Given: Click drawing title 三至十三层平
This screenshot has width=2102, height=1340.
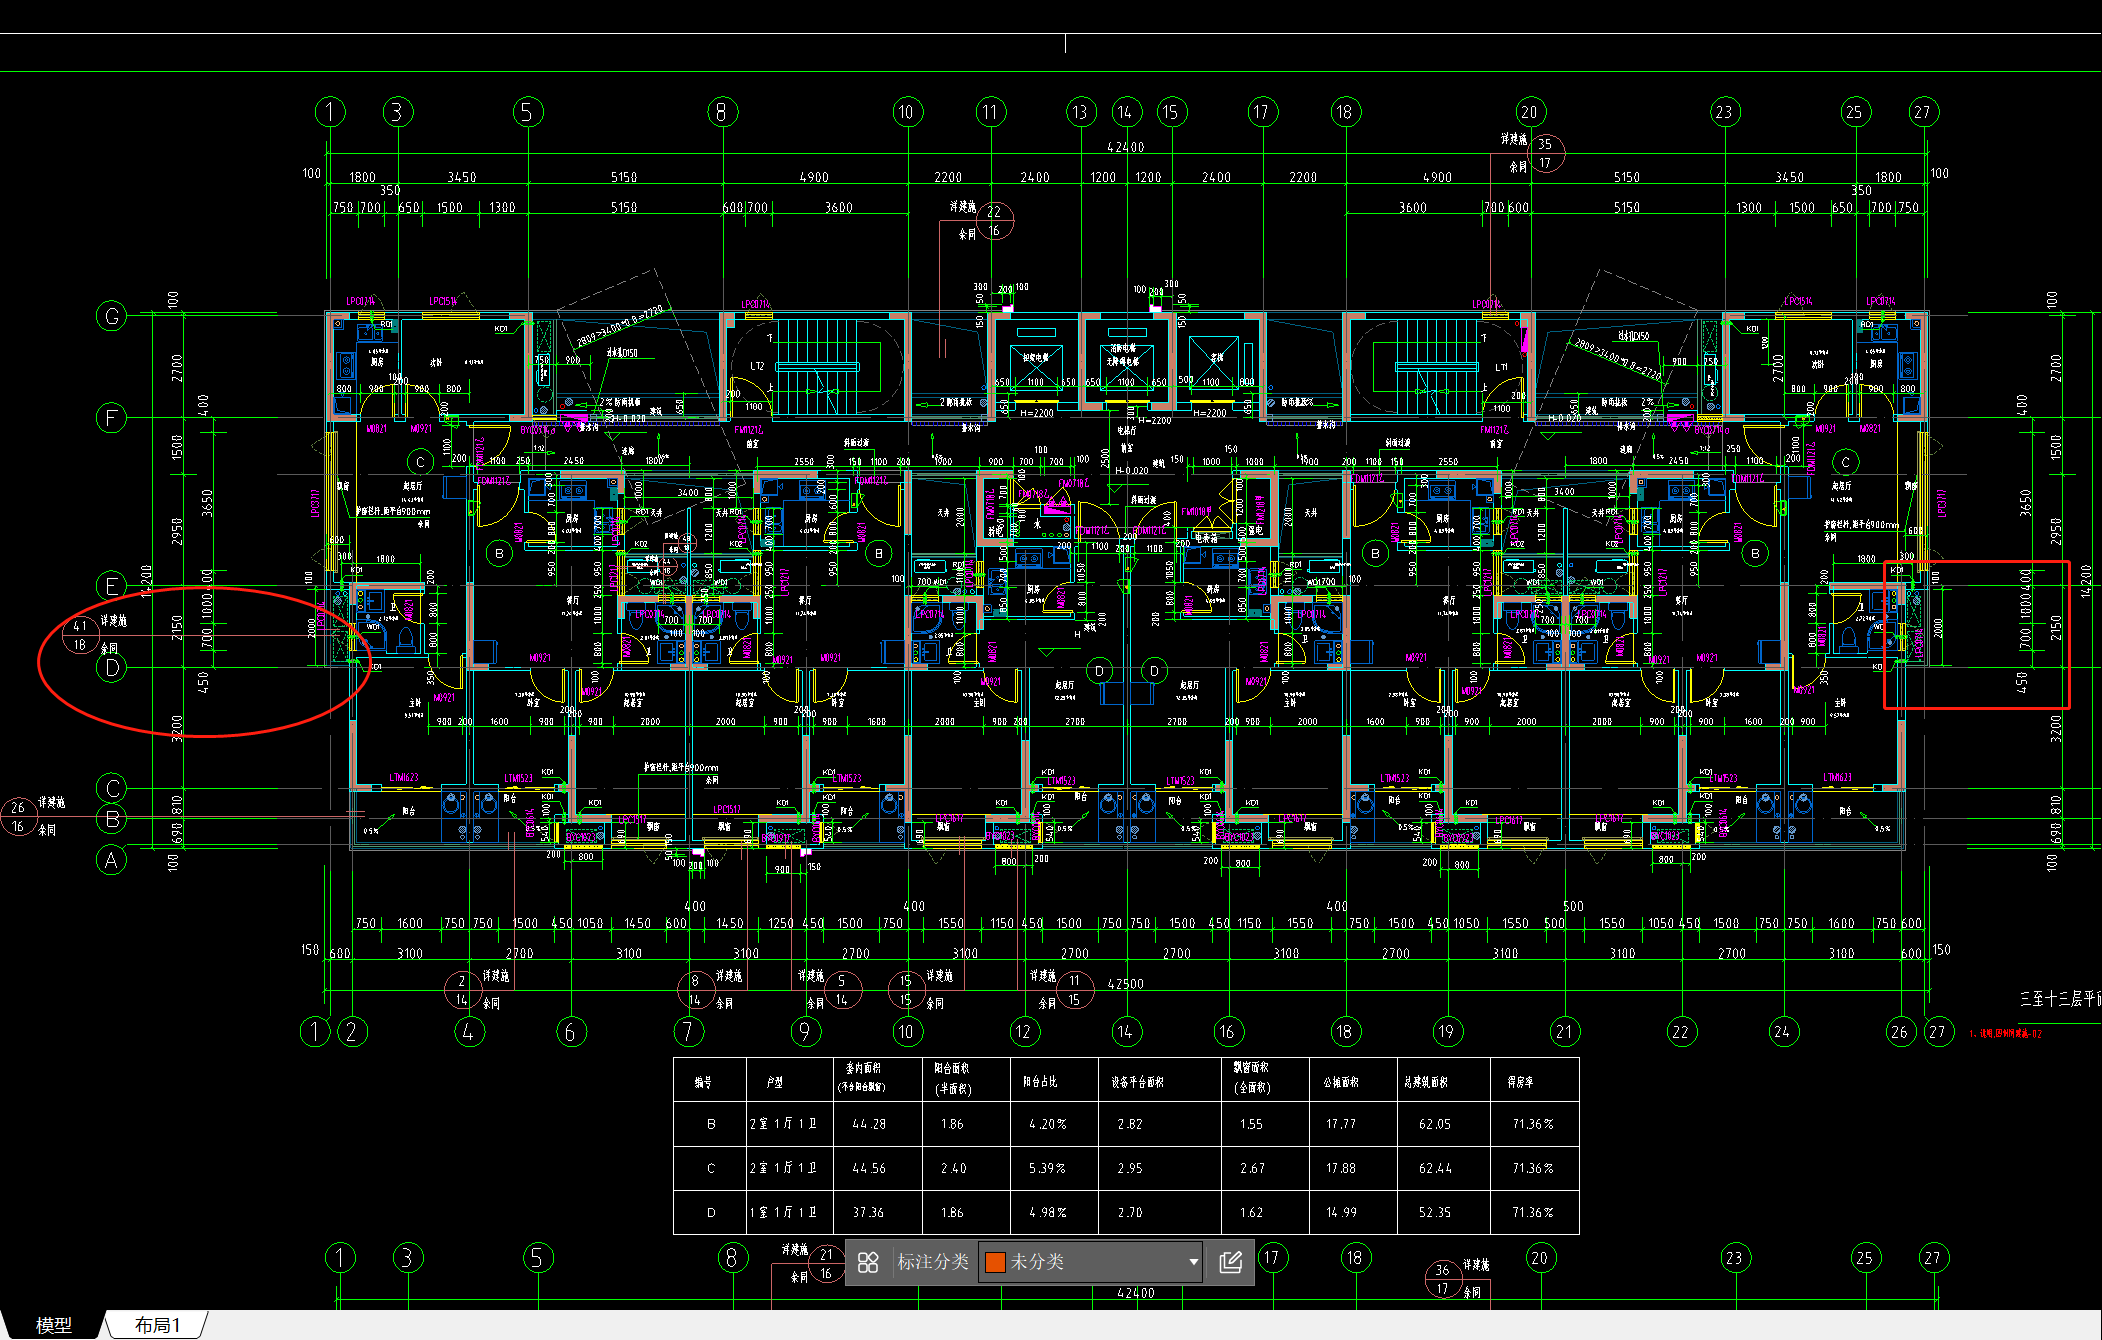Looking at the screenshot, I should [x=2060, y=998].
